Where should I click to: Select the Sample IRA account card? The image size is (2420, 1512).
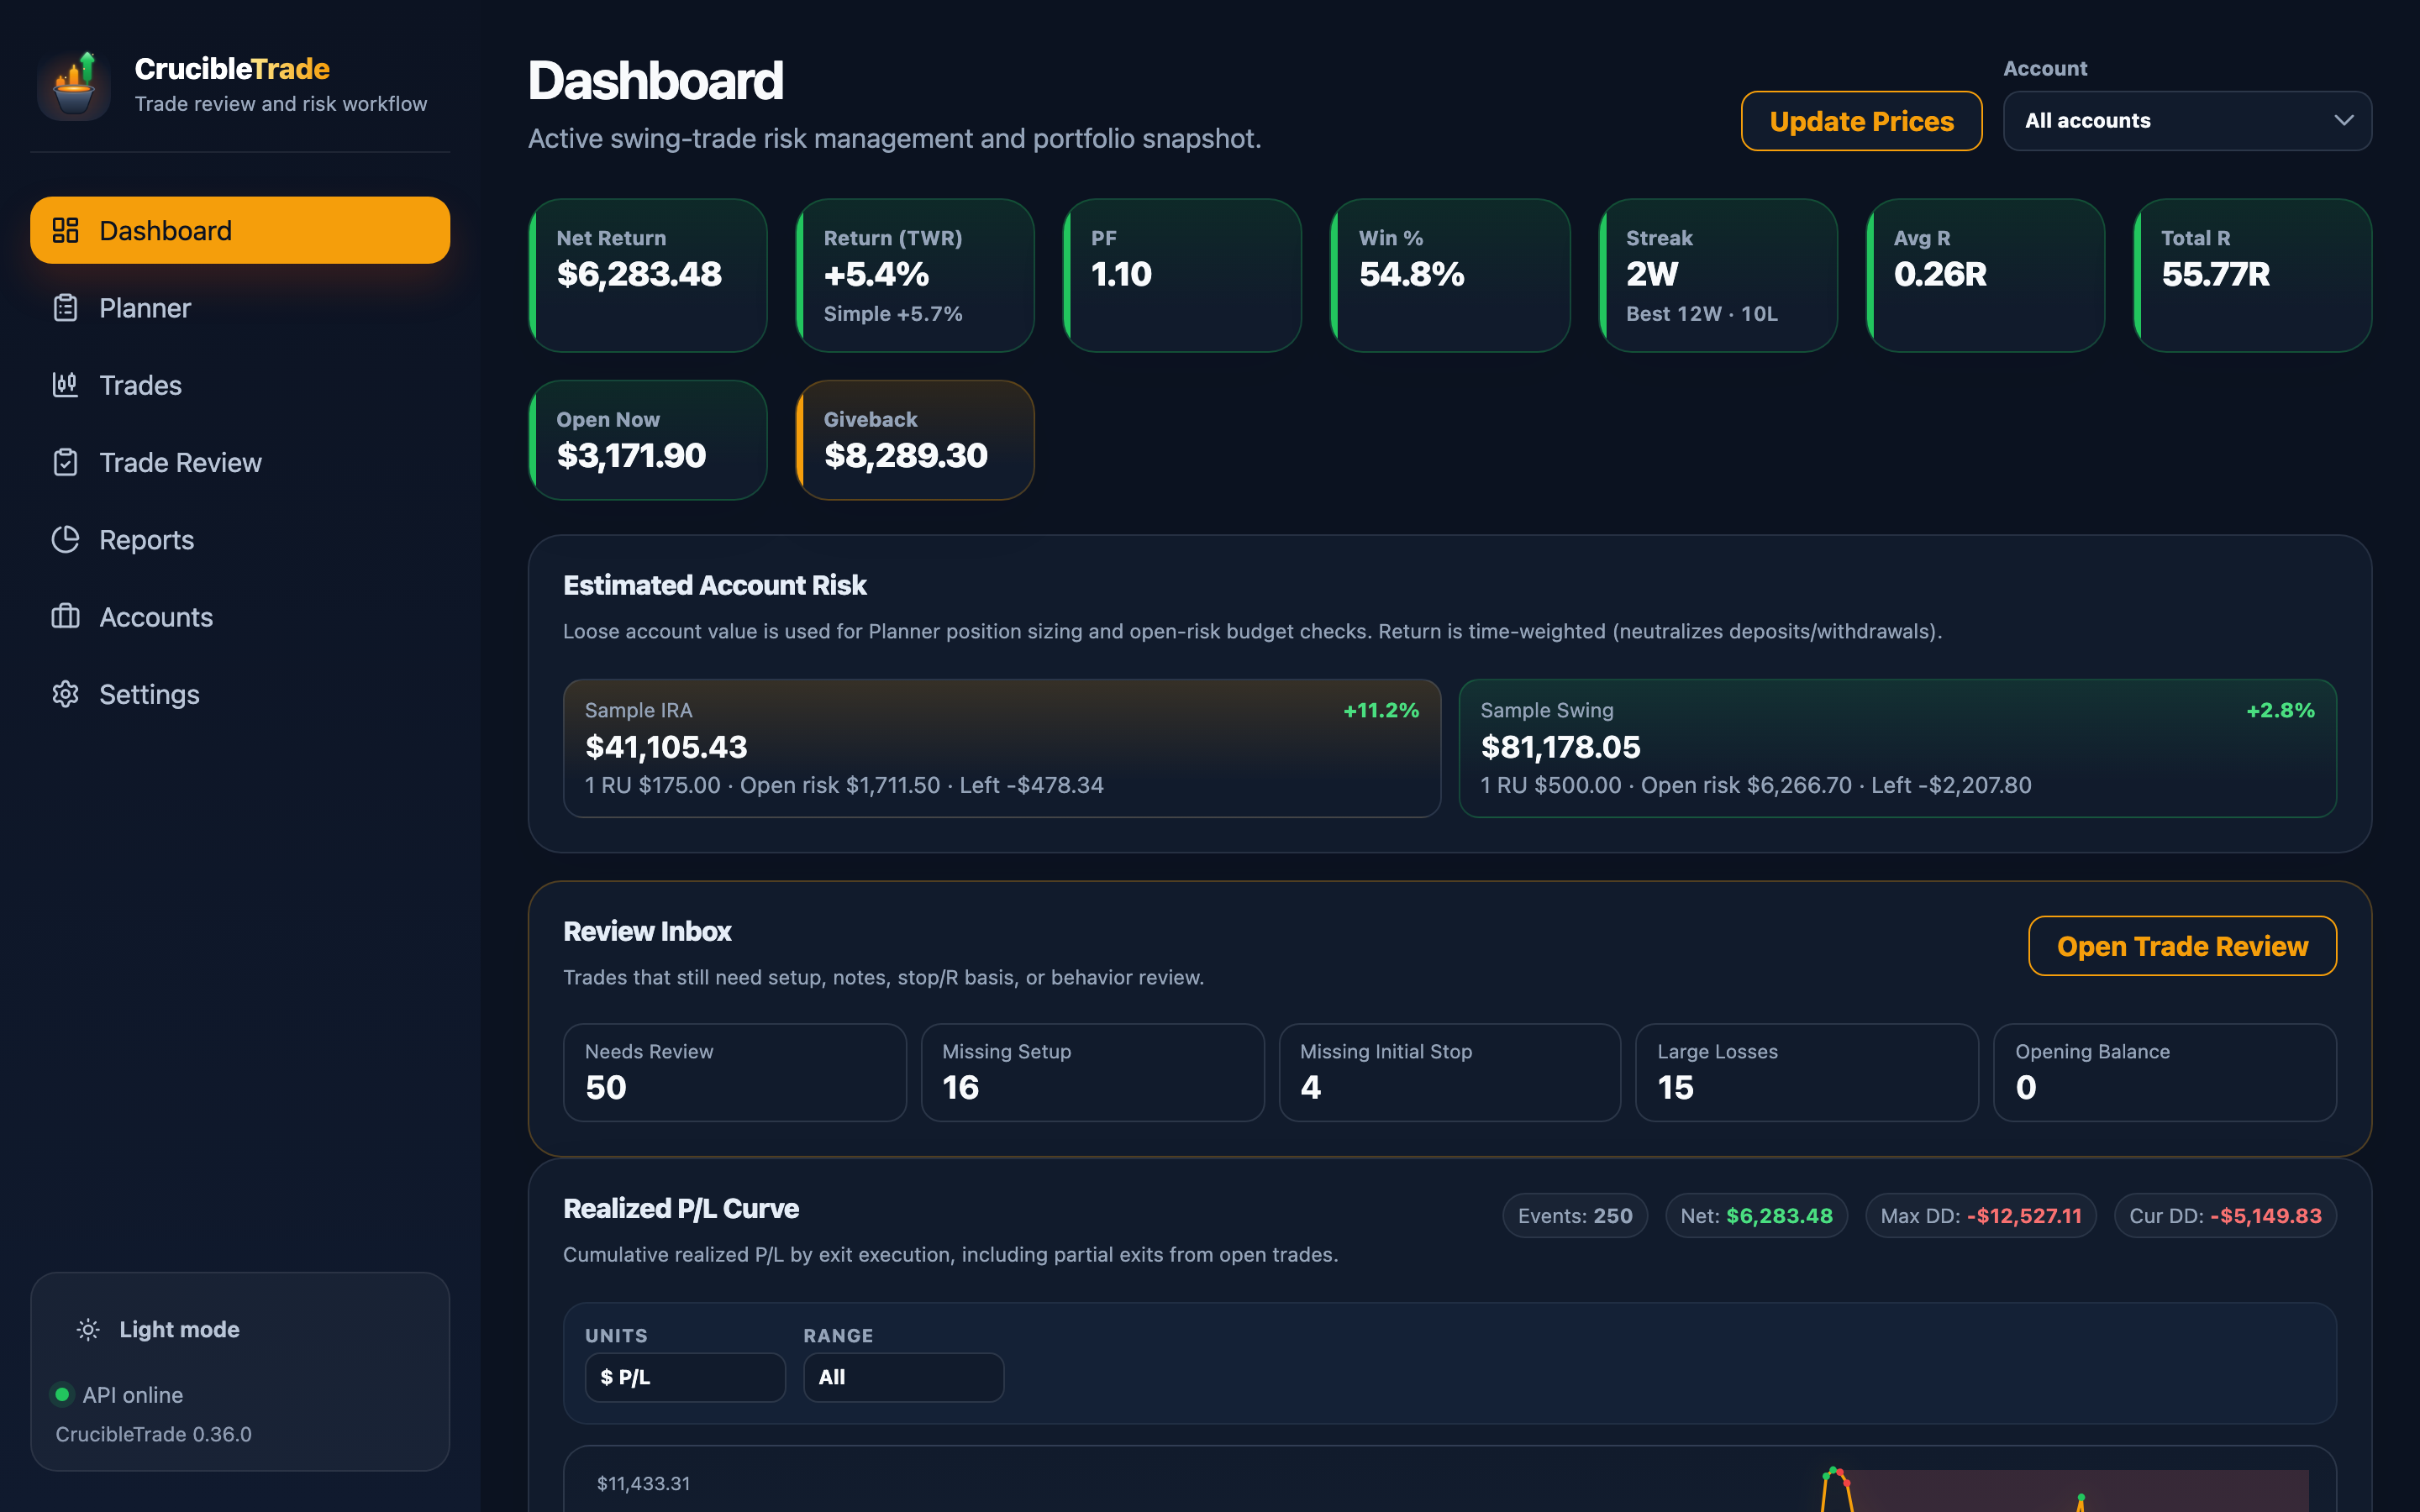[1001, 748]
